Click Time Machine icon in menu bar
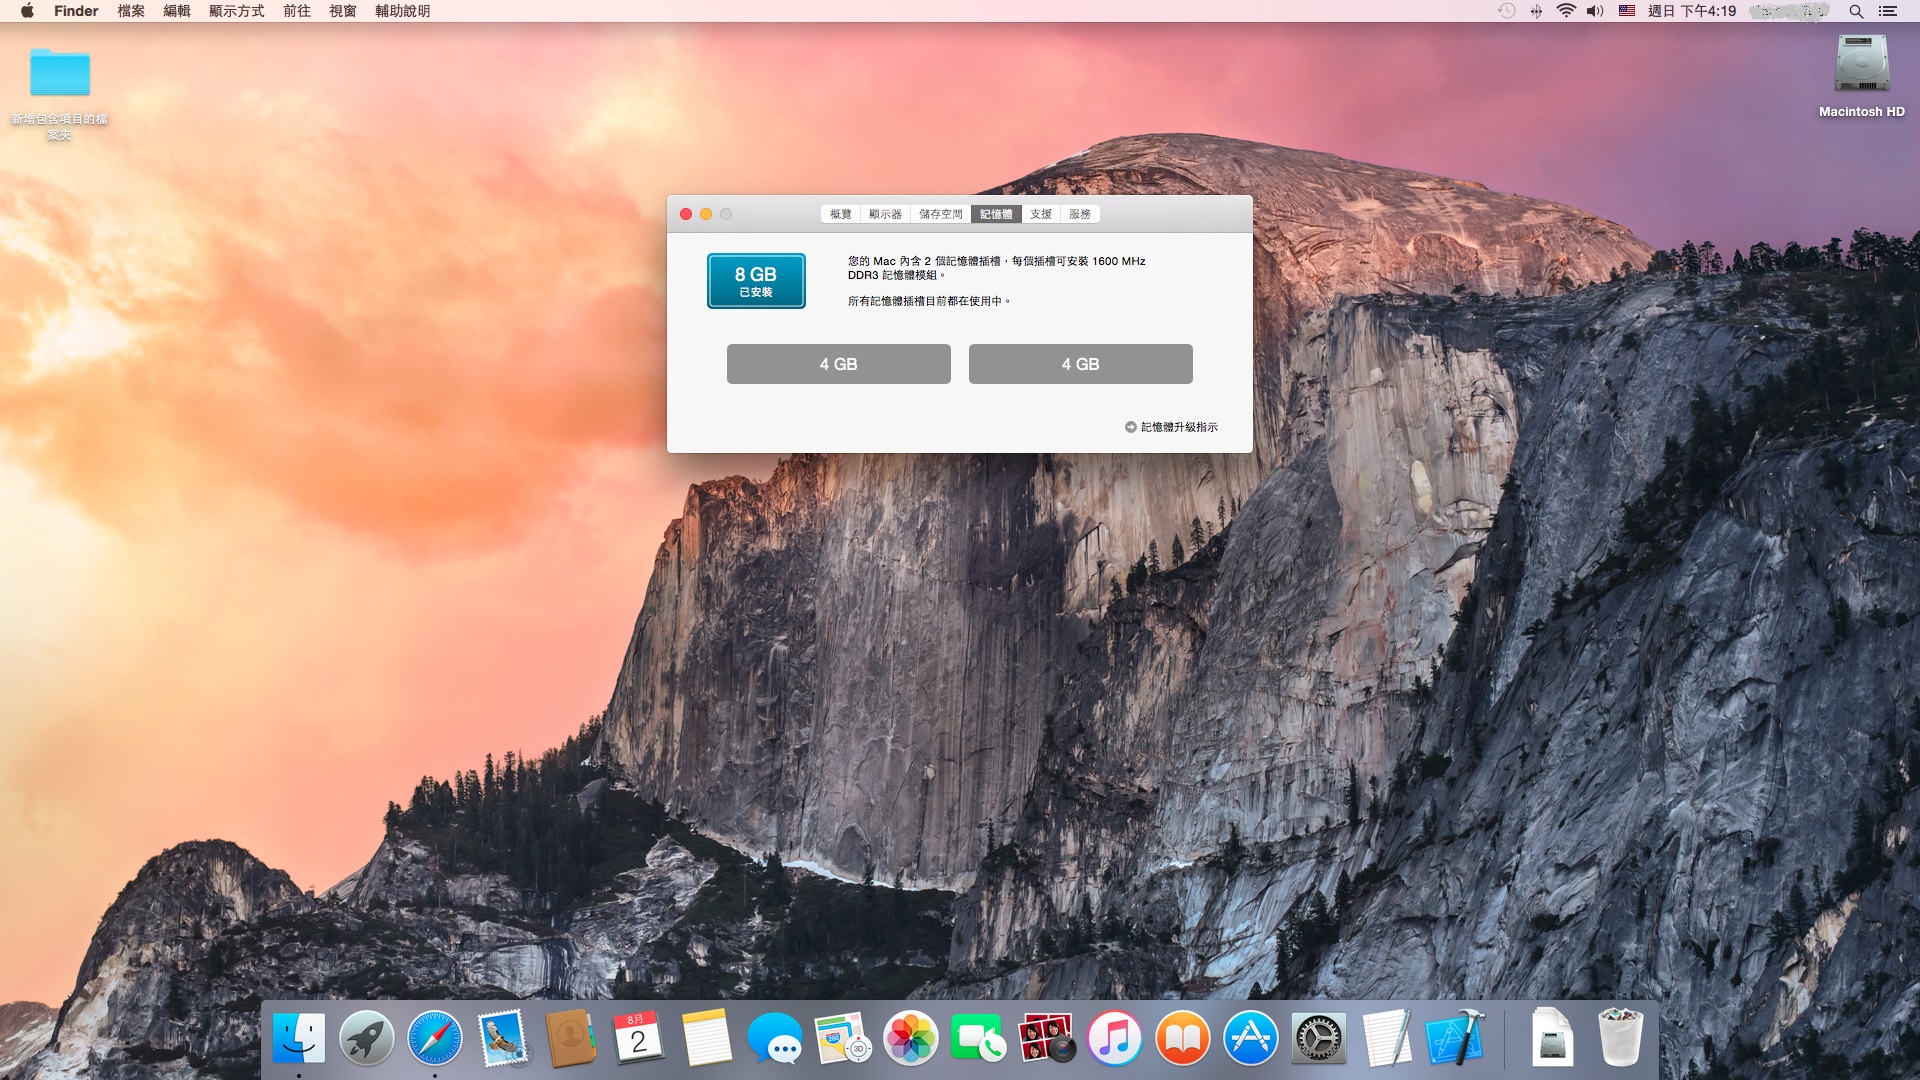The width and height of the screenshot is (1920, 1080). pyautogui.click(x=1506, y=11)
